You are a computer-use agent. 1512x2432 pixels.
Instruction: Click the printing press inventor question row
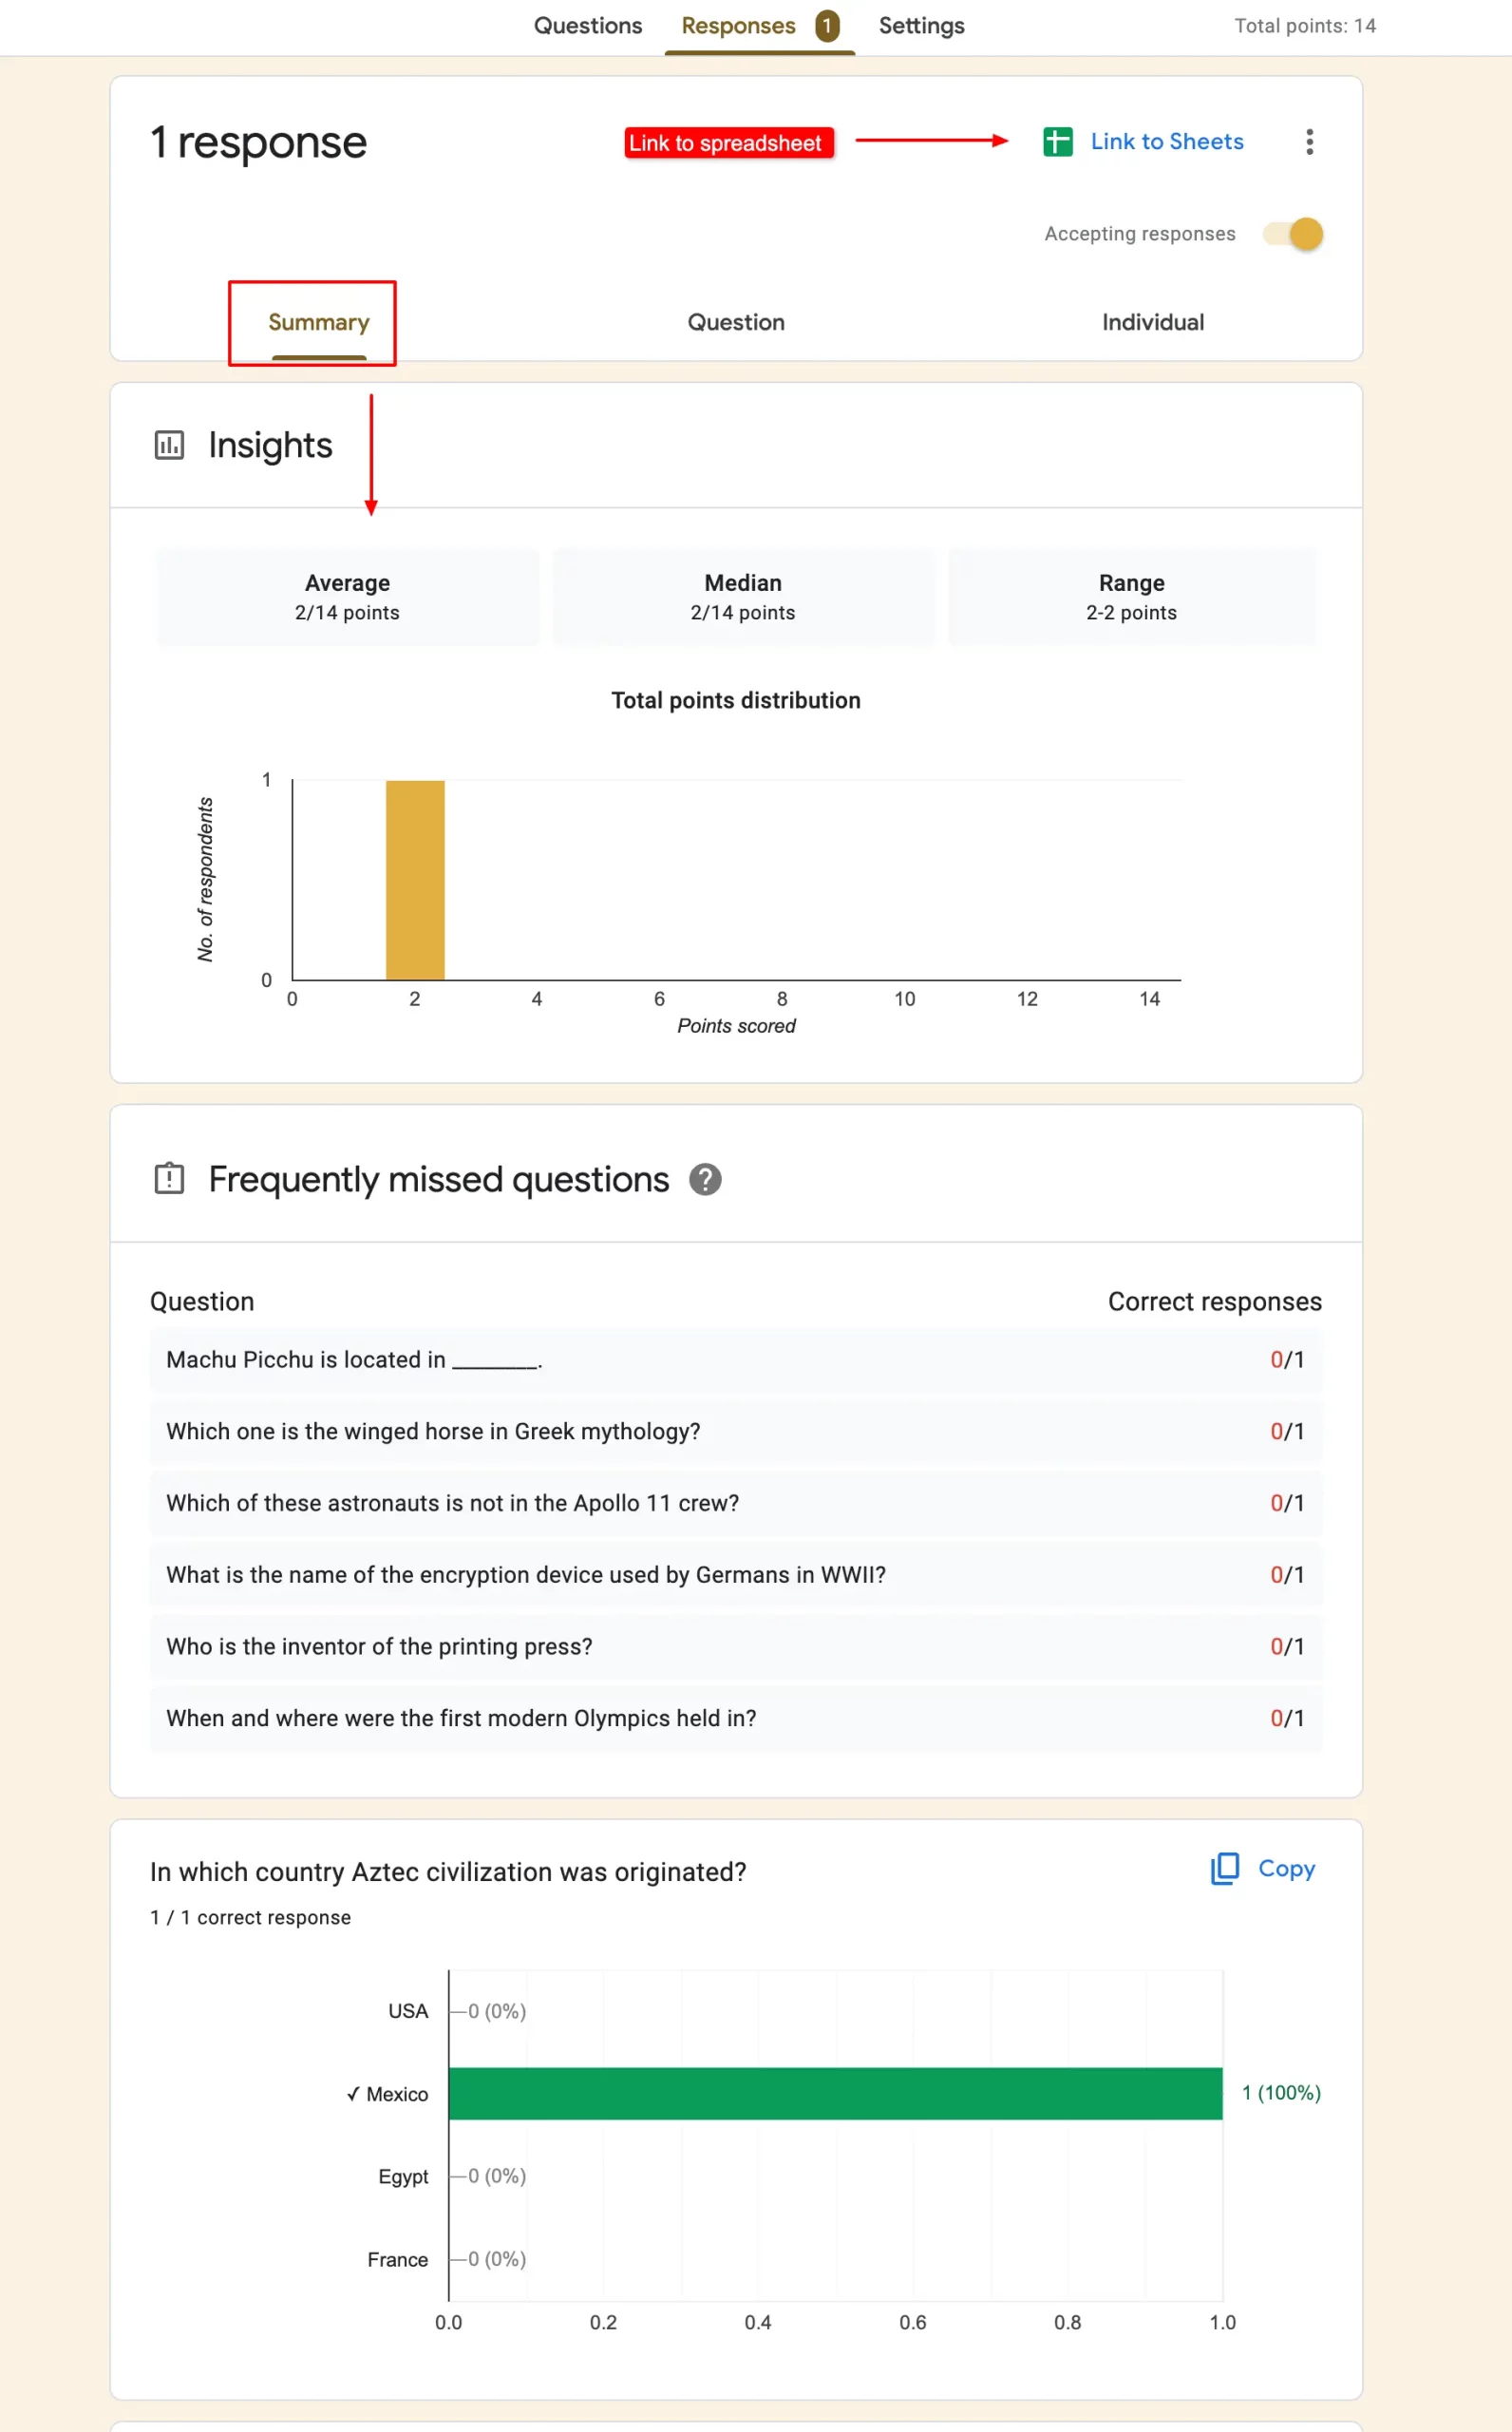736,1646
